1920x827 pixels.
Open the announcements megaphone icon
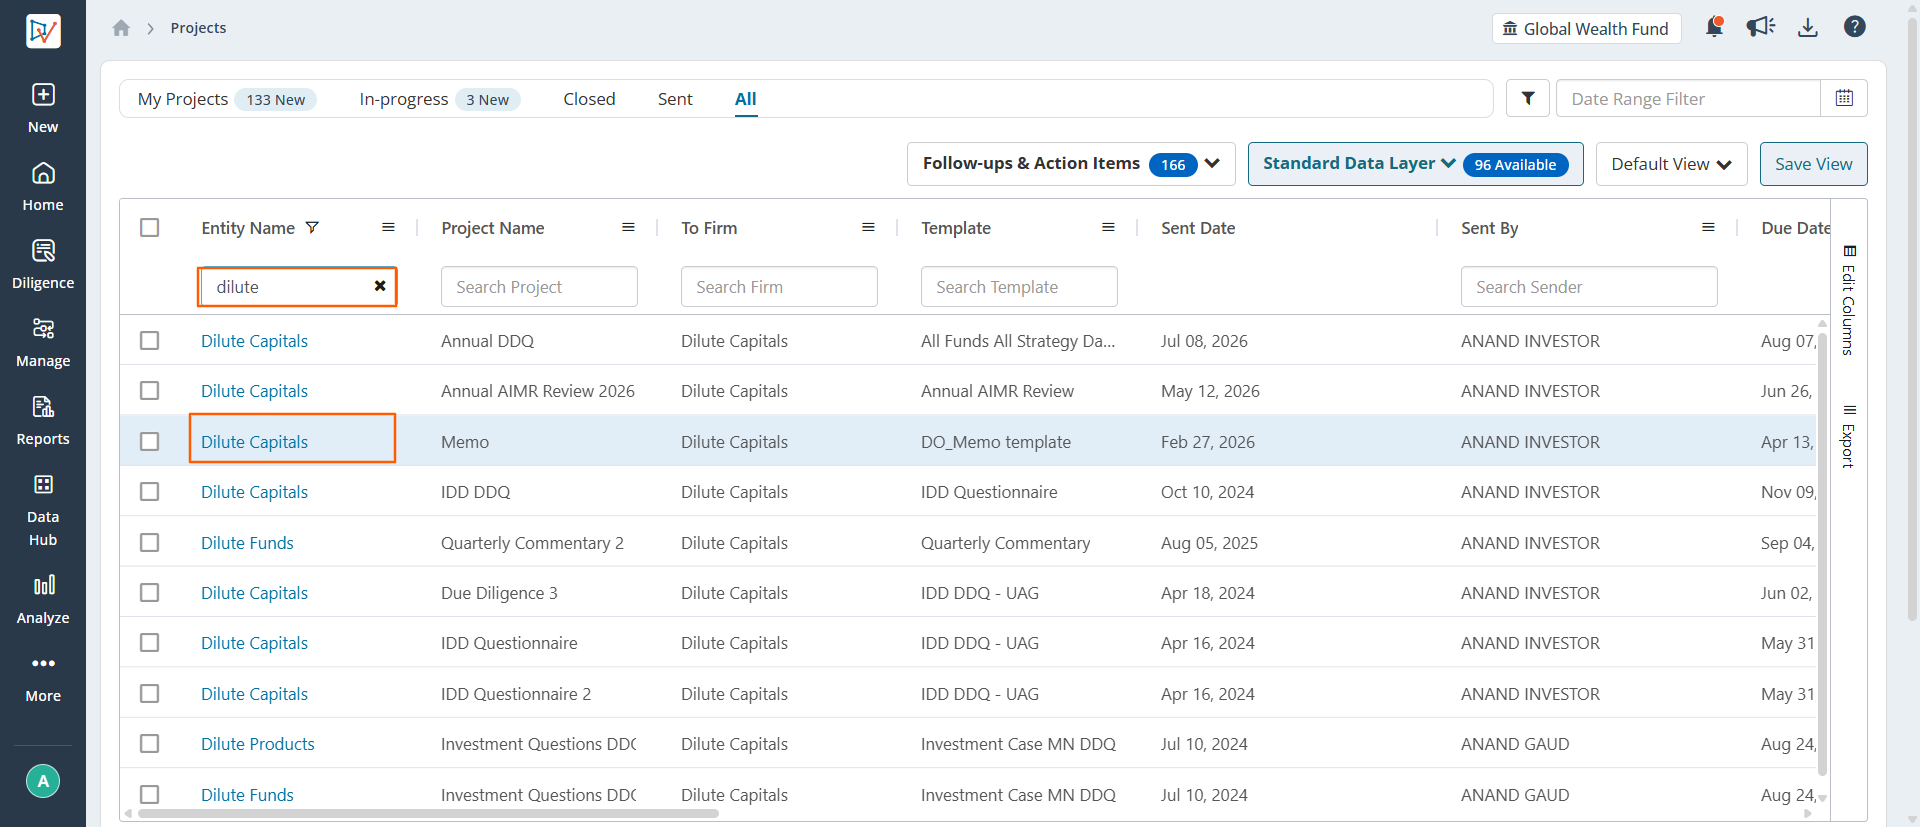[x=1761, y=27]
